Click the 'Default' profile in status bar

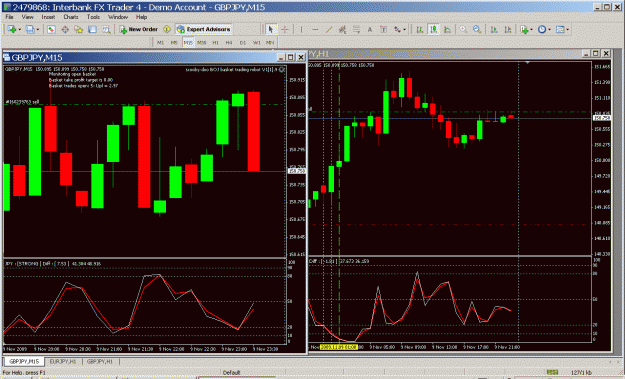pyautogui.click(x=232, y=373)
